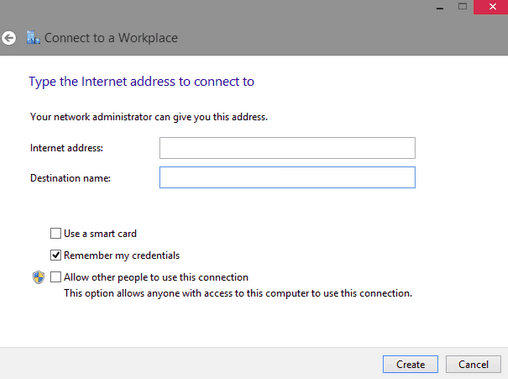This screenshot has width=508, height=379.
Task: Focus the Destination name text box
Action: click(x=287, y=177)
